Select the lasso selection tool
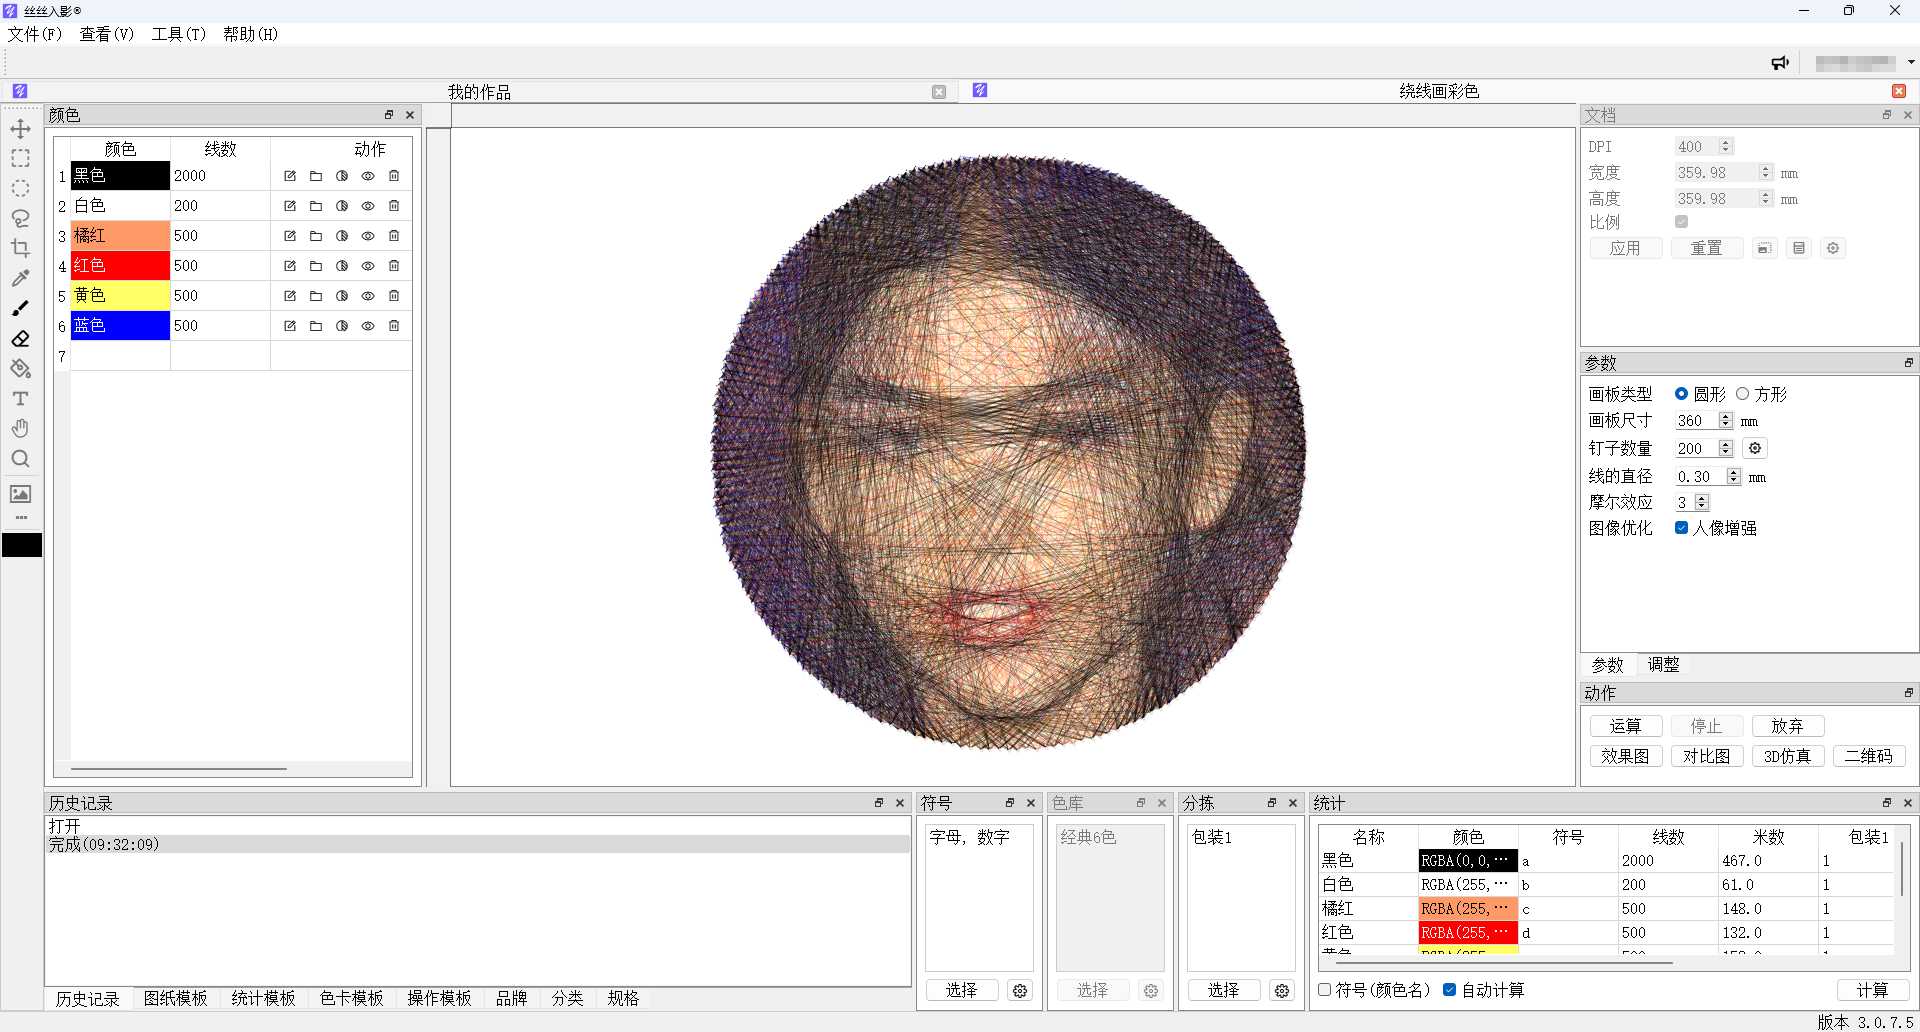The image size is (1920, 1032). coord(20,218)
